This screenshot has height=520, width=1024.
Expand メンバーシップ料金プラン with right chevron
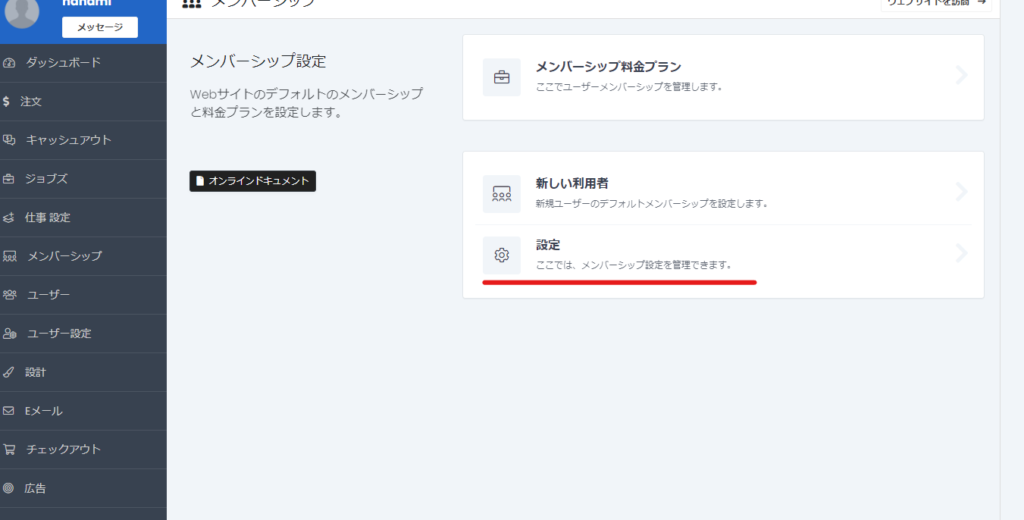(x=961, y=75)
